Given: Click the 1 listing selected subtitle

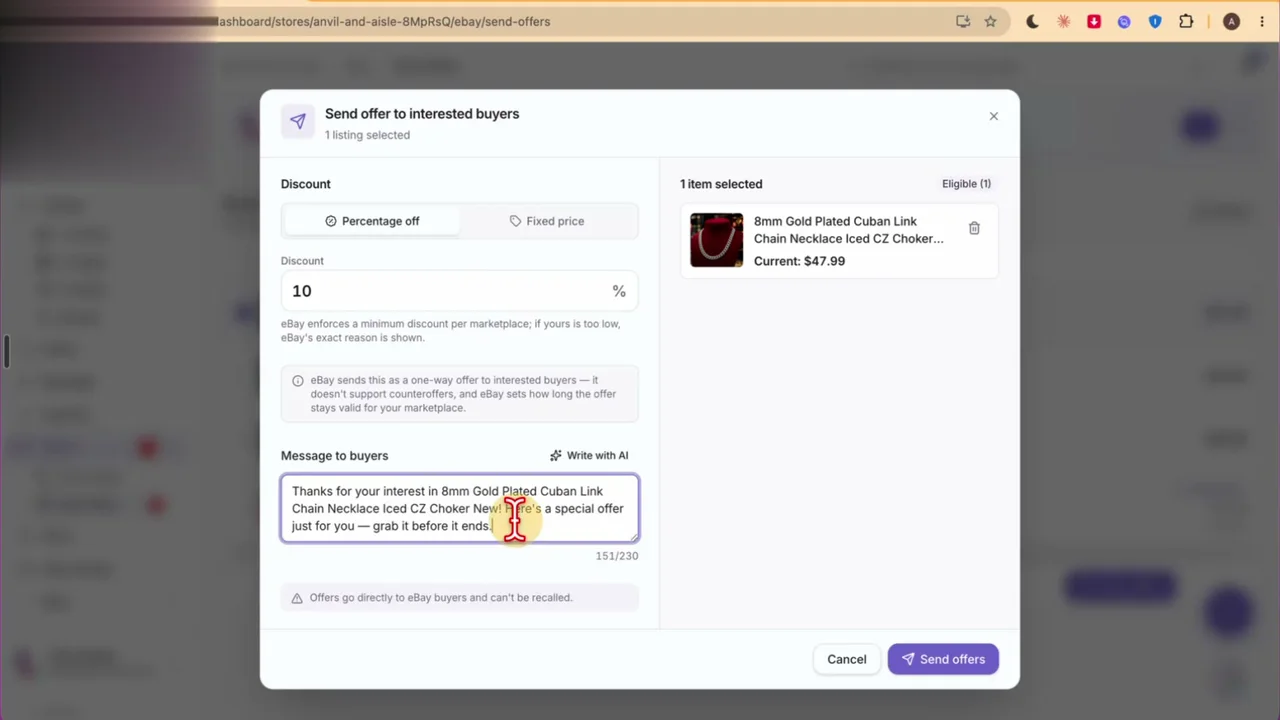Looking at the screenshot, I should pyautogui.click(x=367, y=135).
